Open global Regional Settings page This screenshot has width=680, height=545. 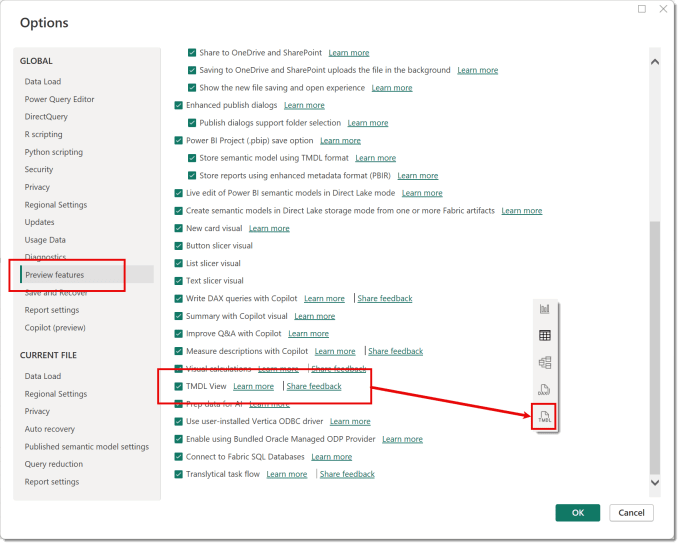56,206
